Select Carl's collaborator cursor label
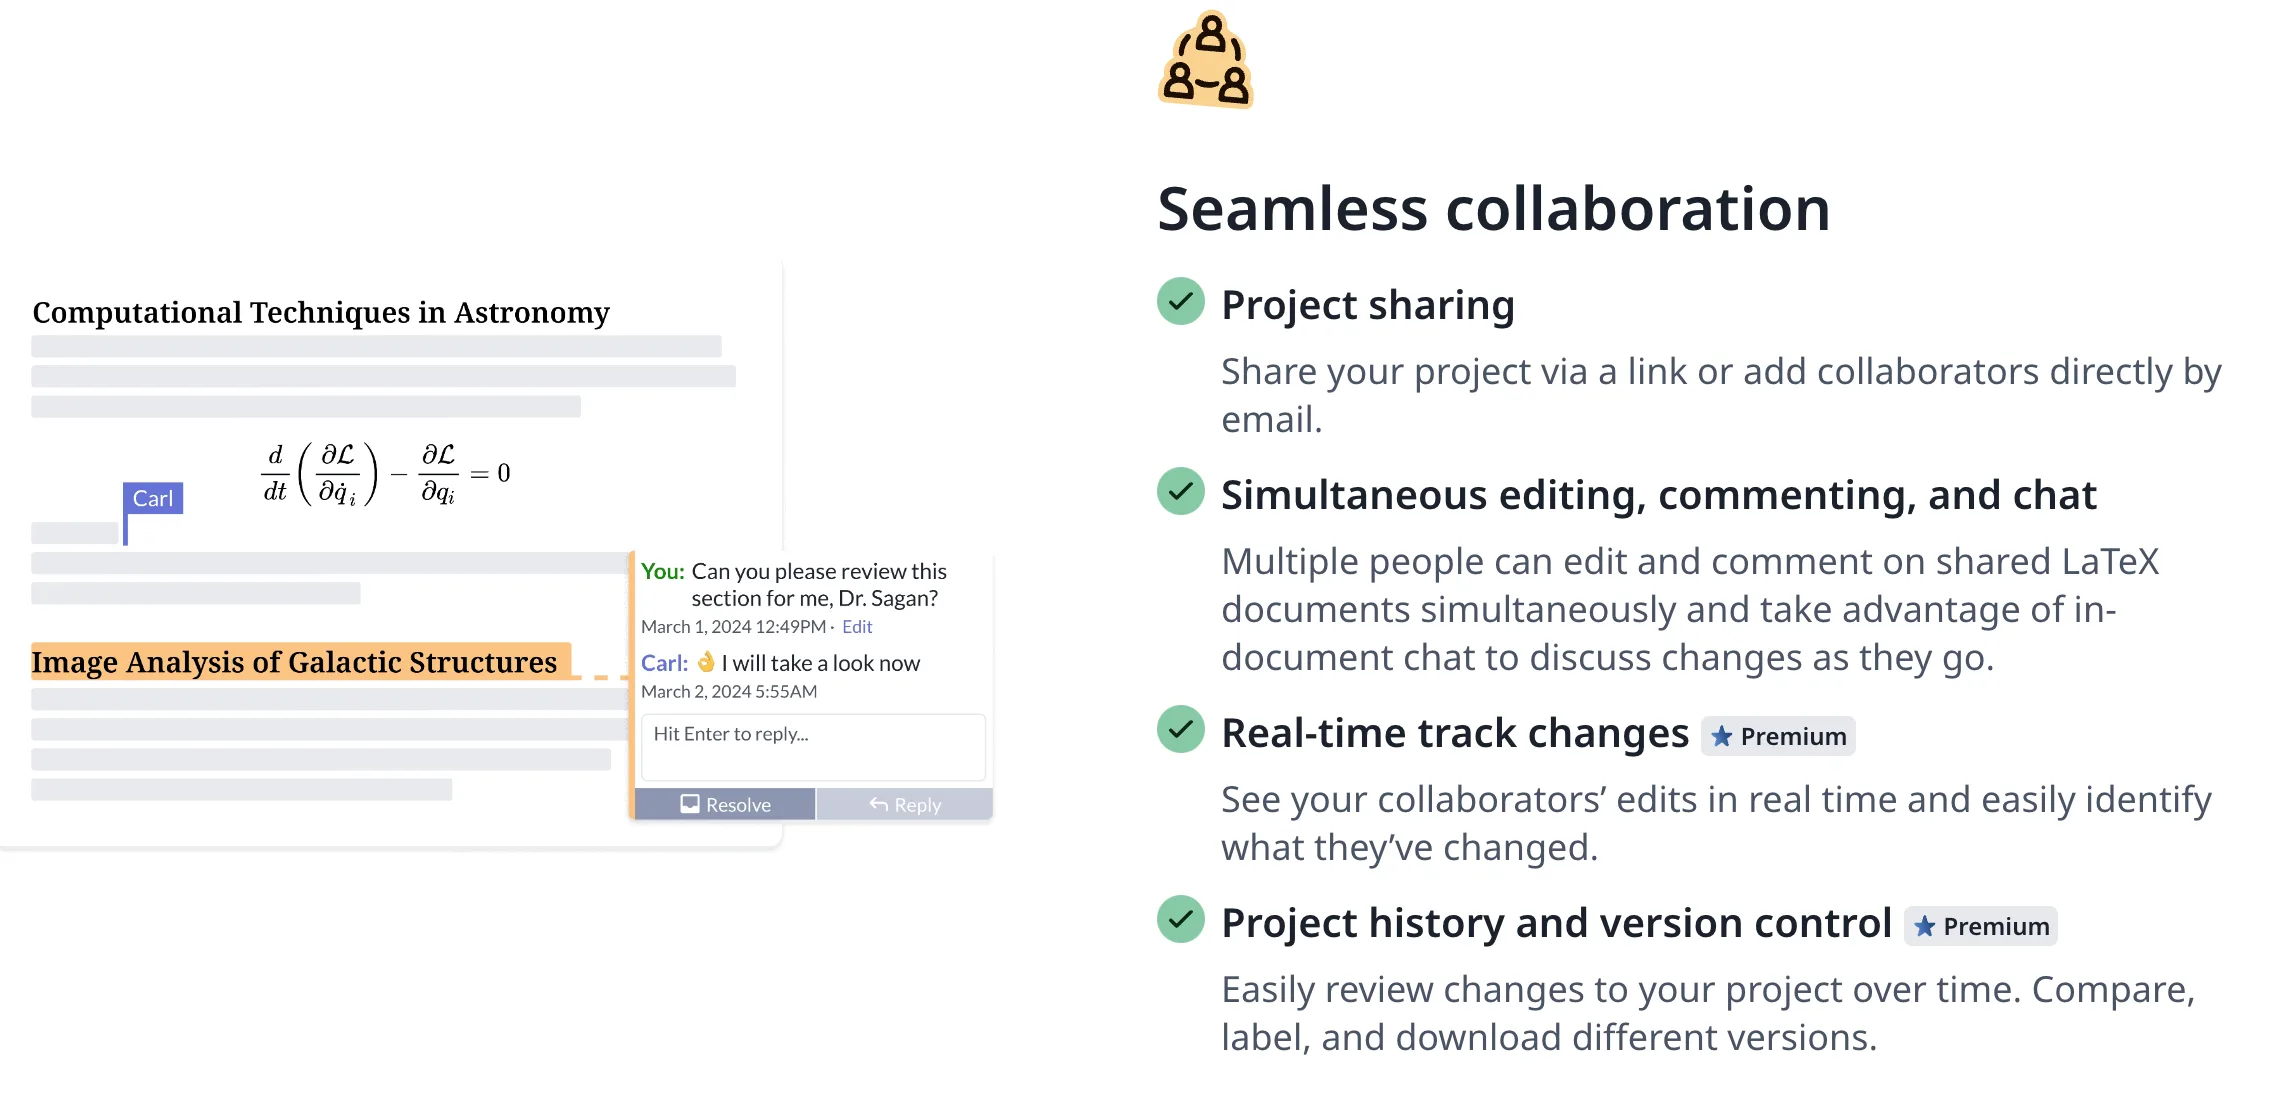The image size is (2278, 1102). pyautogui.click(x=153, y=498)
